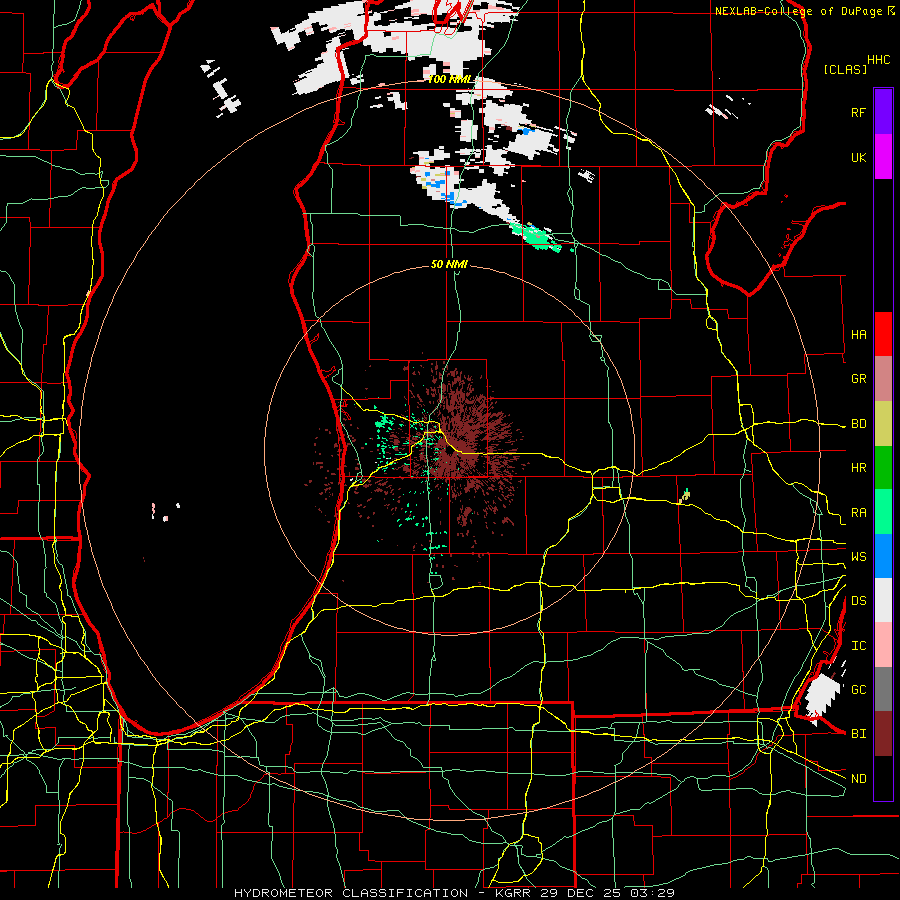This screenshot has height=900, width=900.
Task: Click the 'BI' legend label
Action: click(858, 734)
